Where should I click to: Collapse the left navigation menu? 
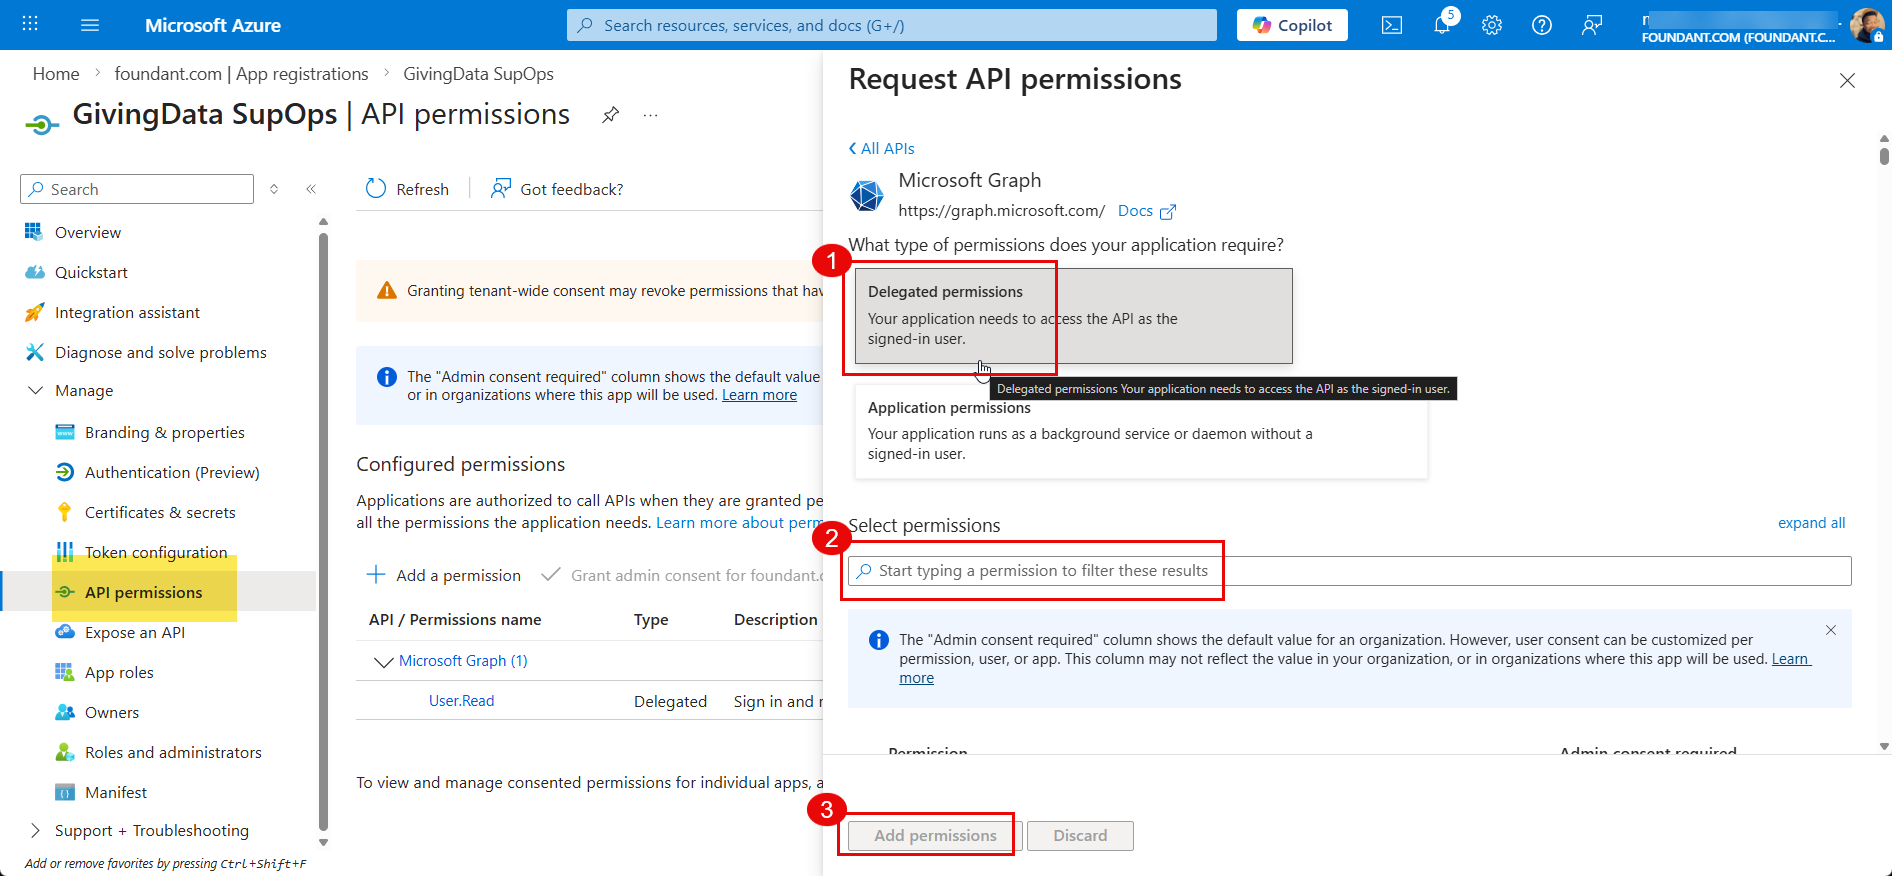[x=311, y=189]
